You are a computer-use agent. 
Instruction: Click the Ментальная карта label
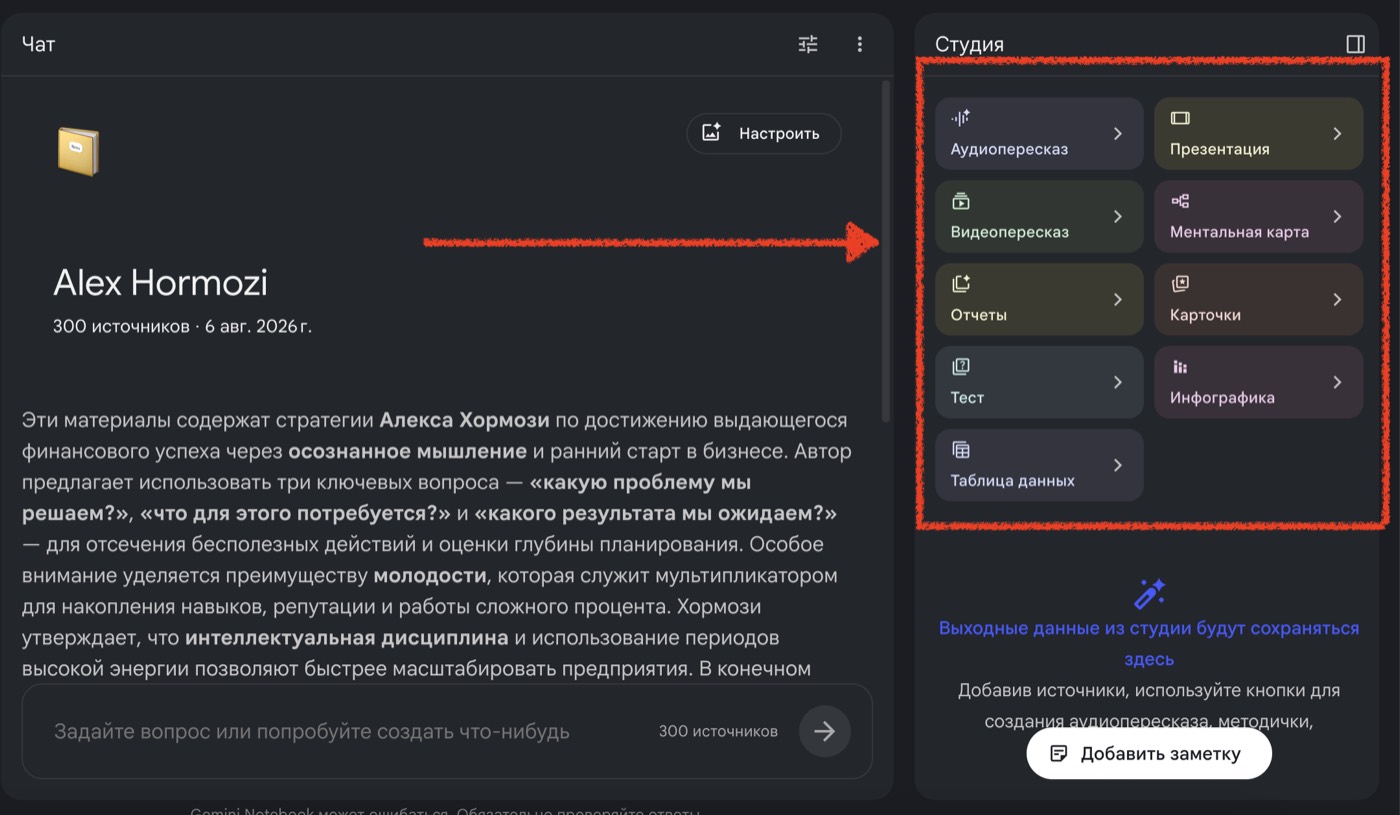coord(1239,232)
